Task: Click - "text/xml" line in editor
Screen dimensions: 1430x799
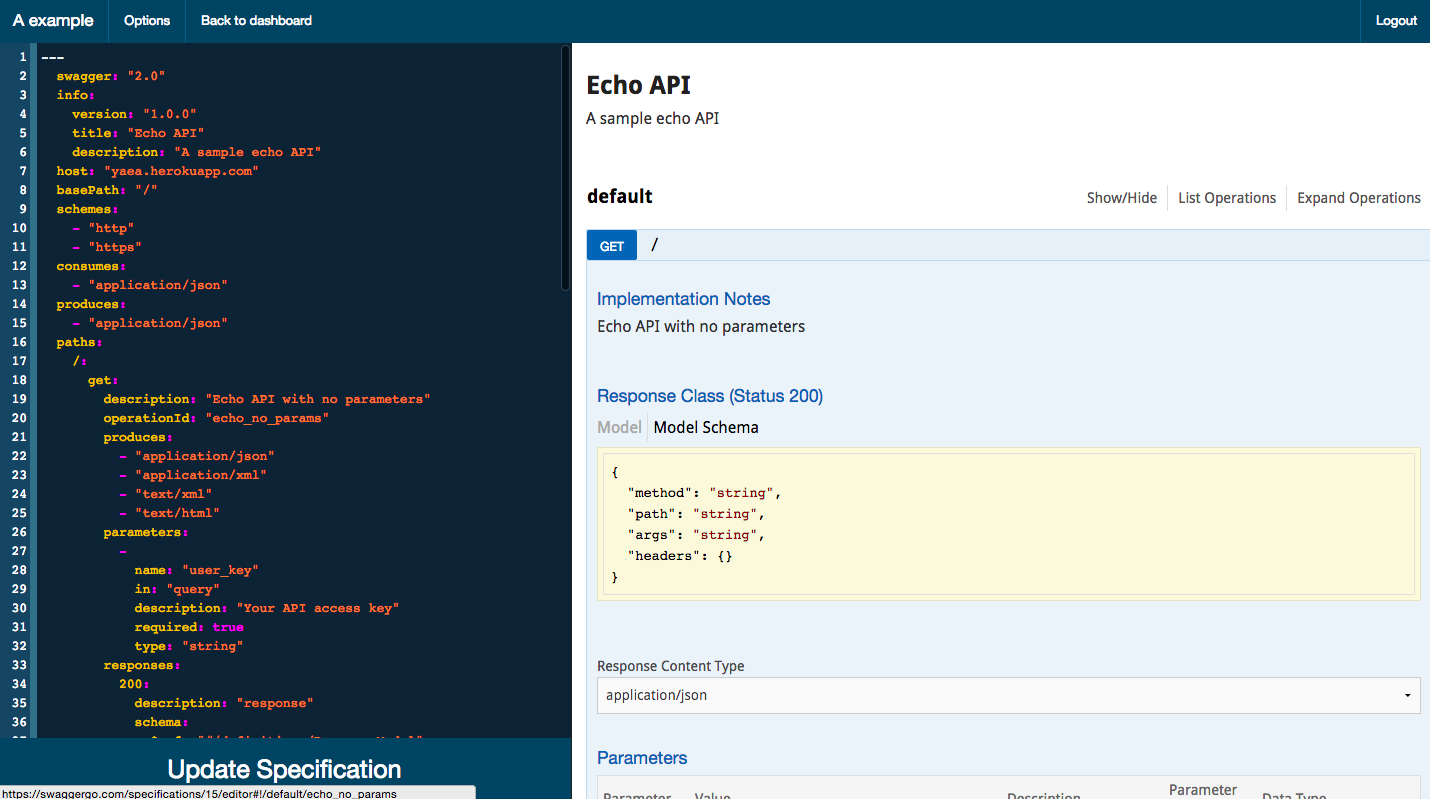Action: 166,494
